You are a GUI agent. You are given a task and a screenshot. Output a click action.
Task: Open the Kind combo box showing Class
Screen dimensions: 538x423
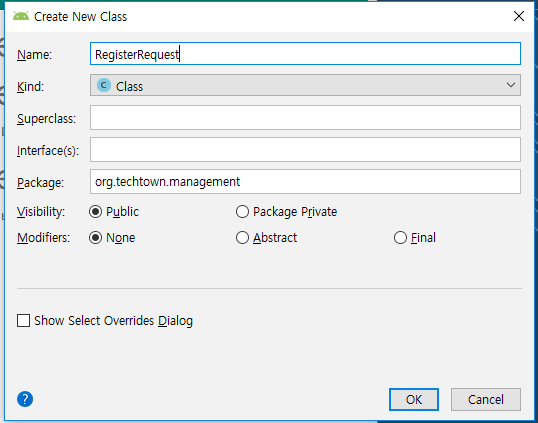305,85
